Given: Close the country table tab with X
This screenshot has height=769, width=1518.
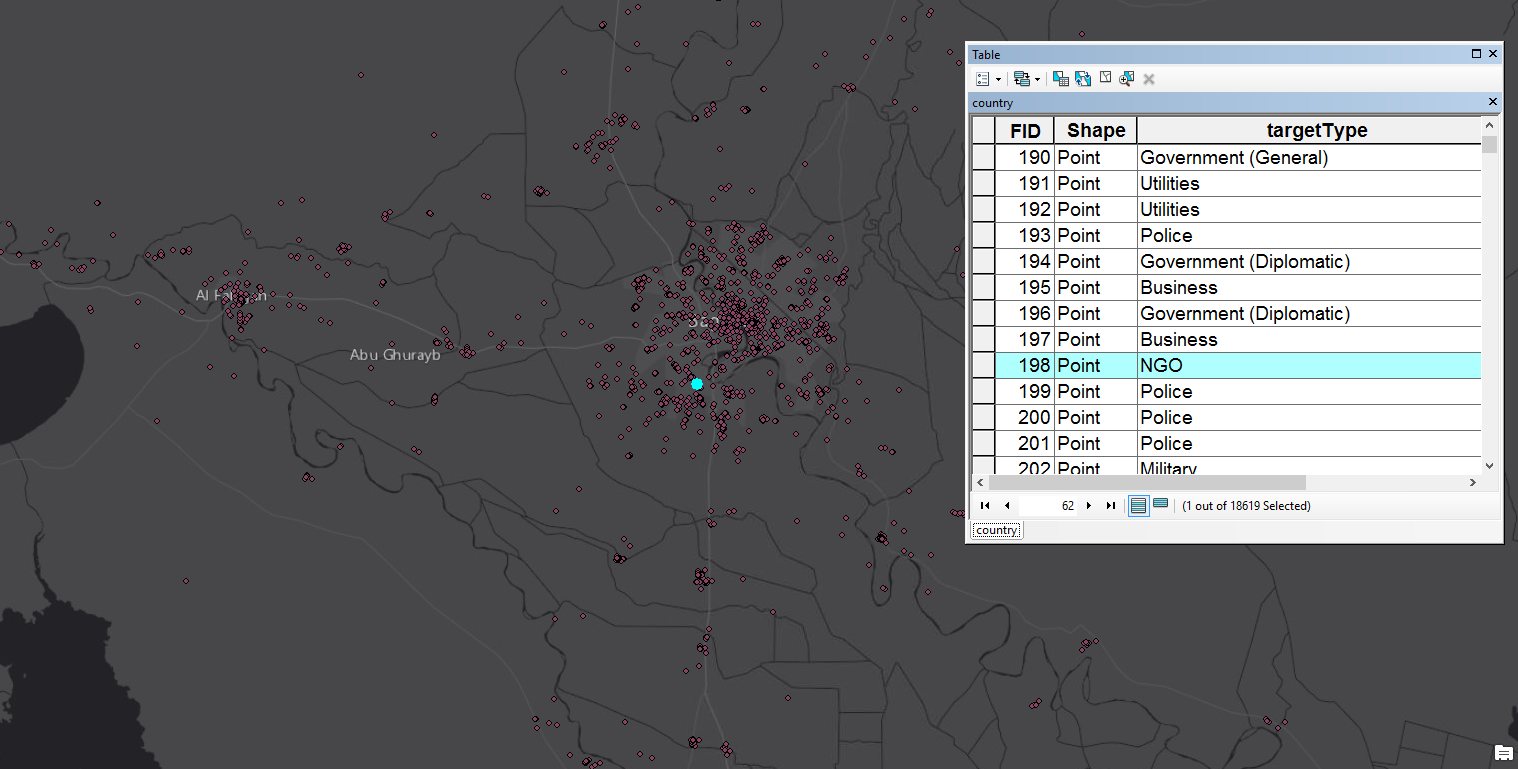Looking at the screenshot, I should coord(1493,102).
